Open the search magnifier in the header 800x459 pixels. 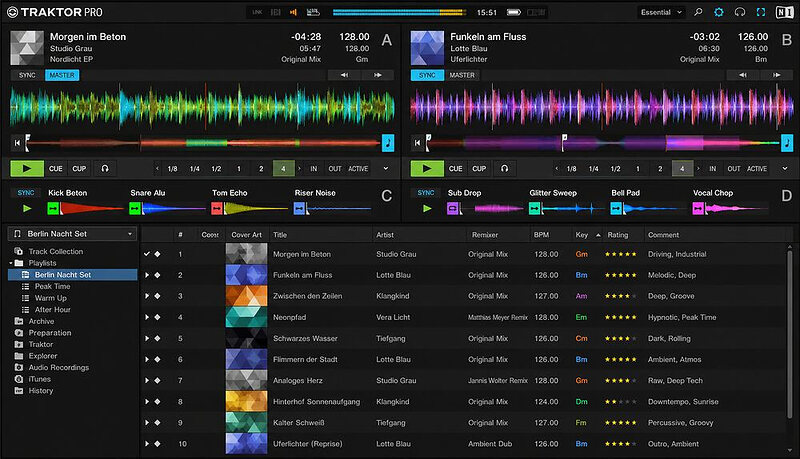pyautogui.click(x=697, y=12)
